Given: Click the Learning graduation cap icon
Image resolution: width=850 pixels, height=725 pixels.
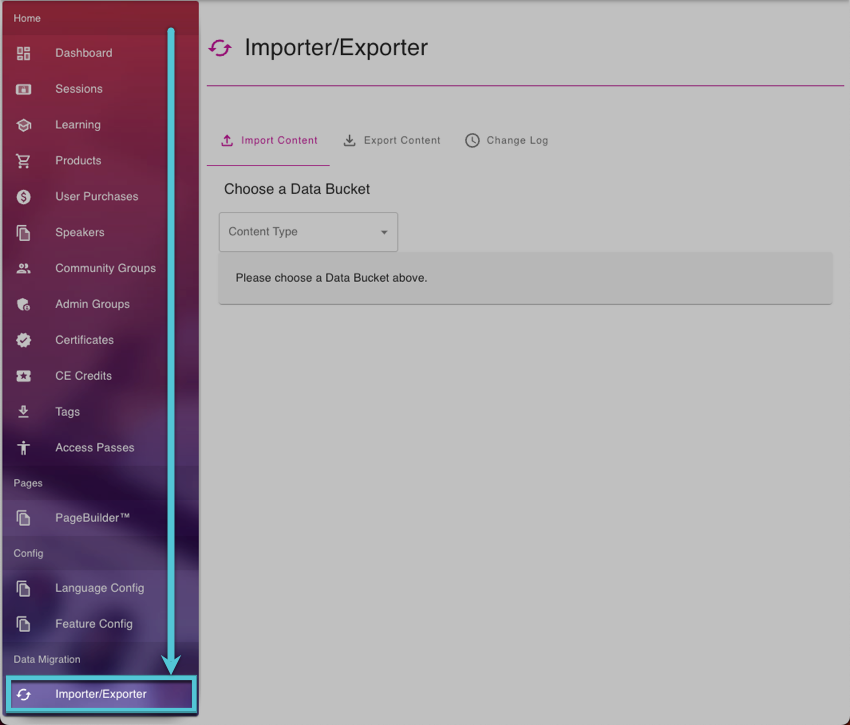Looking at the screenshot, I should point(23,125).
